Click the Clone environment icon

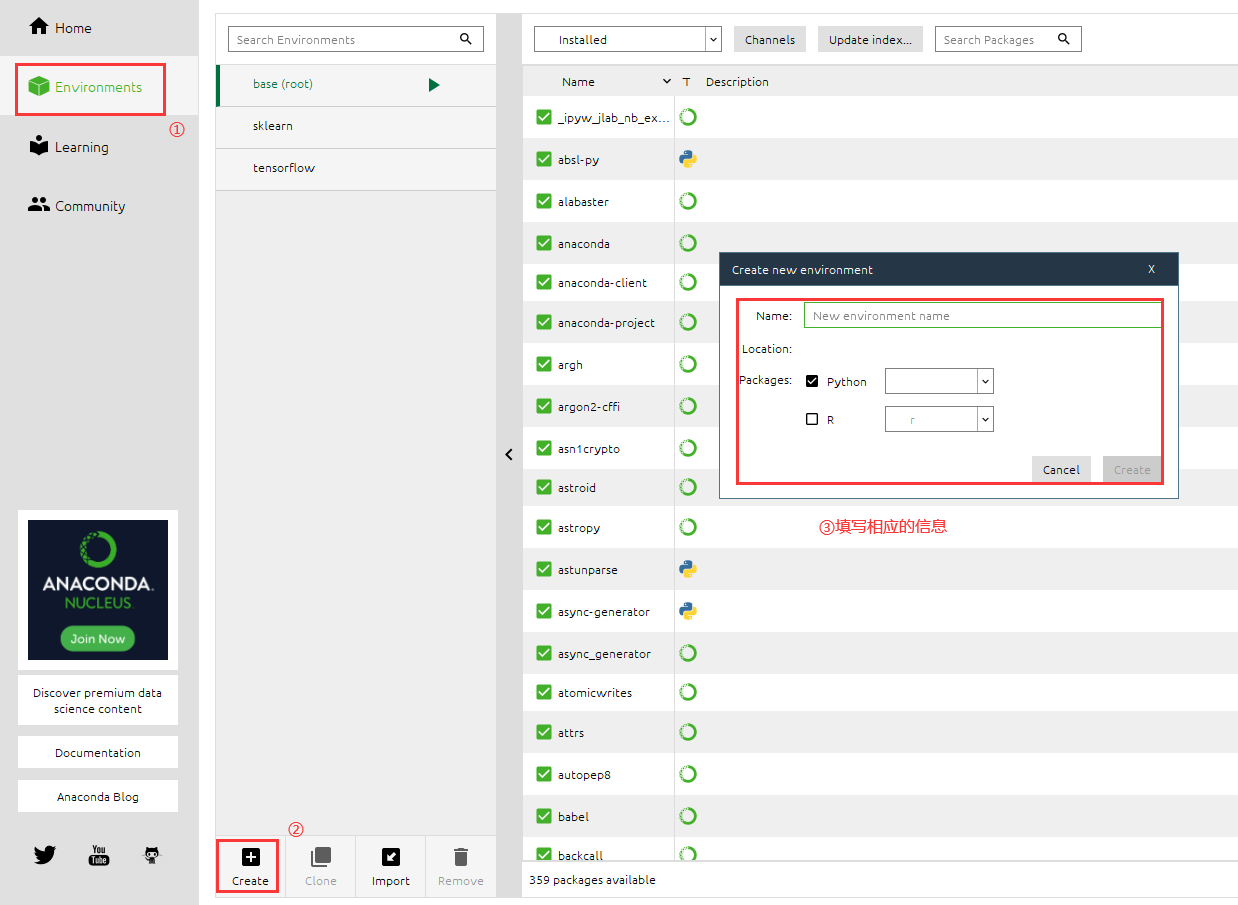tap(321, 857)
